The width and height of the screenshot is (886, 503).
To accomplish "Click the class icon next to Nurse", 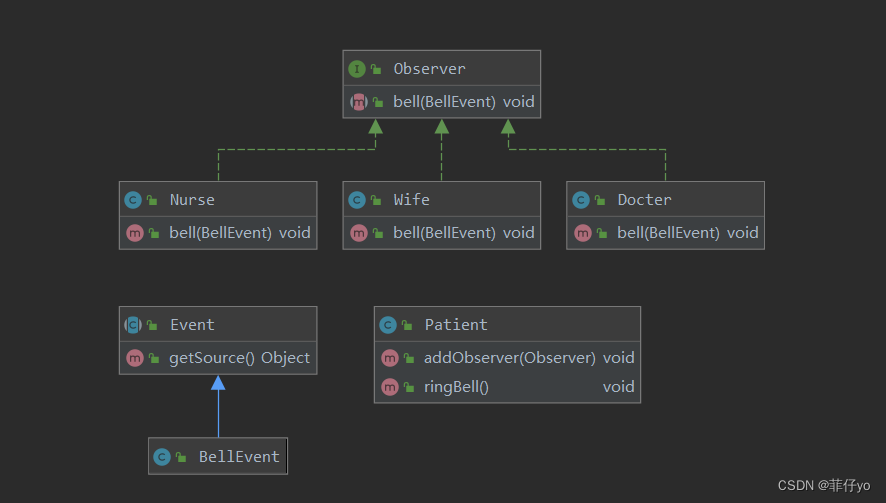I will coord(133,200).
